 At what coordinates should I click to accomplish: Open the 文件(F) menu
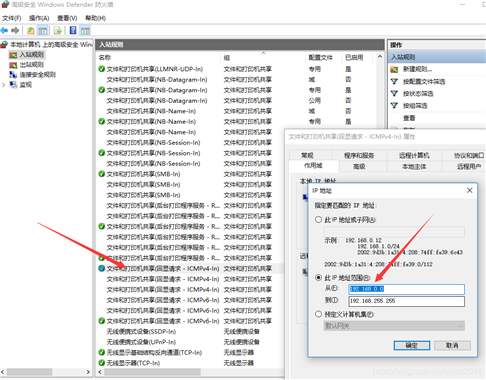click(x=11, y=18)
